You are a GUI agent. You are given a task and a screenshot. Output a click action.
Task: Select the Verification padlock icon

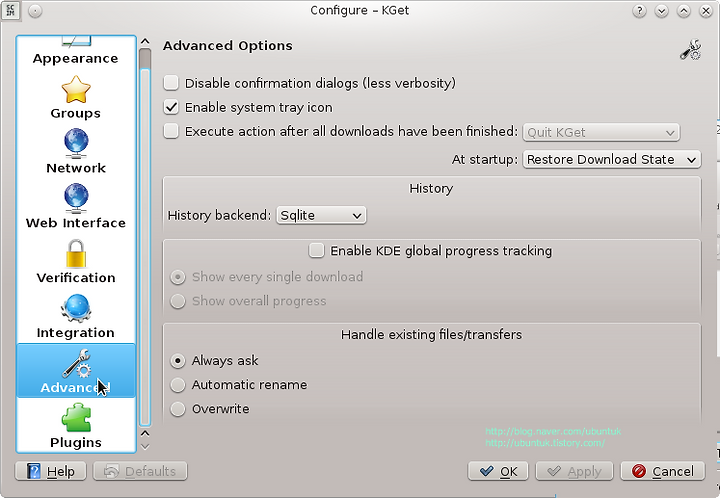click(76, 253)
